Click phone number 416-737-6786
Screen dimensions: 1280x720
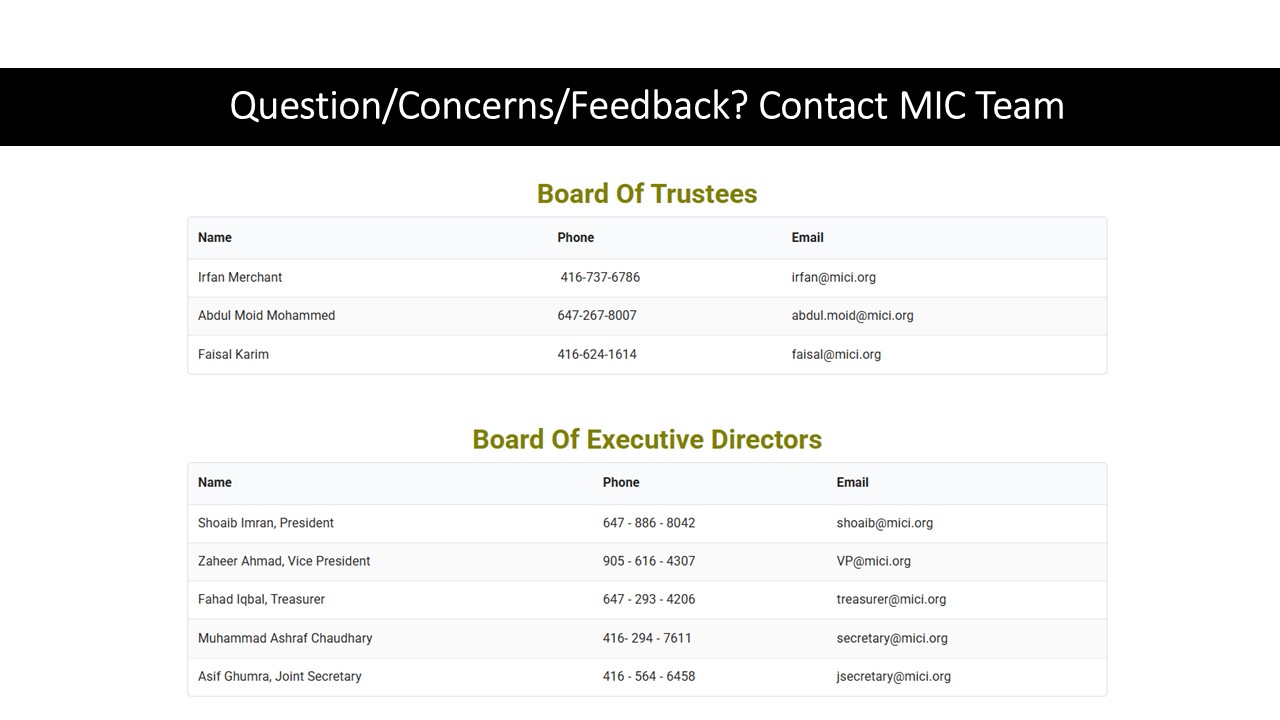click(x=600, y=277)
